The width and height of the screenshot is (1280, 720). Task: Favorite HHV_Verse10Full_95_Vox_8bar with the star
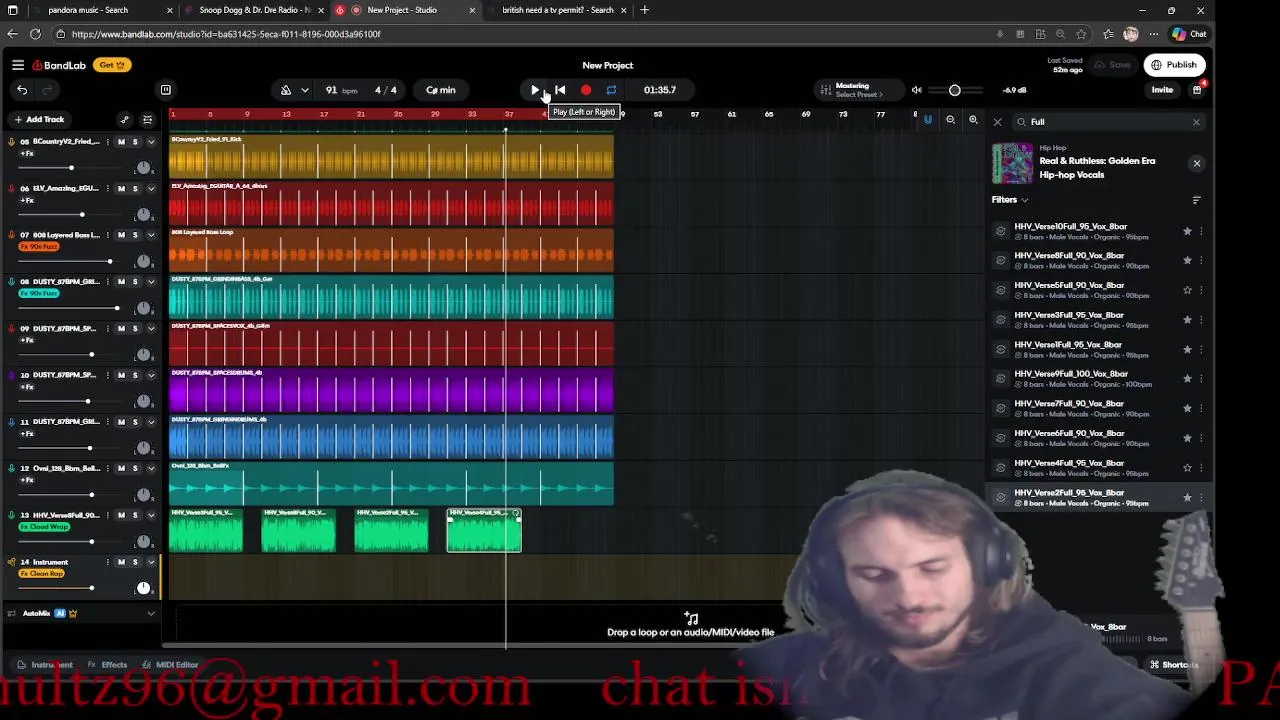click(x=1187, y=231)
